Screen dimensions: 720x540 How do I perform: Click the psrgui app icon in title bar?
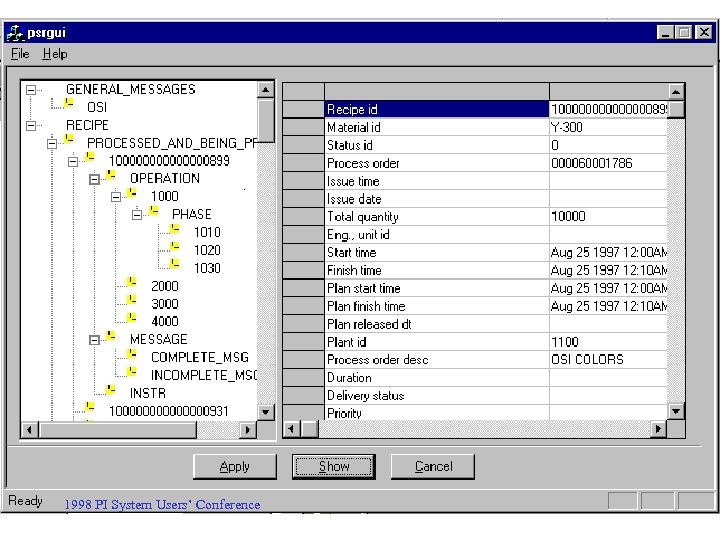click(x=15, y=33)
